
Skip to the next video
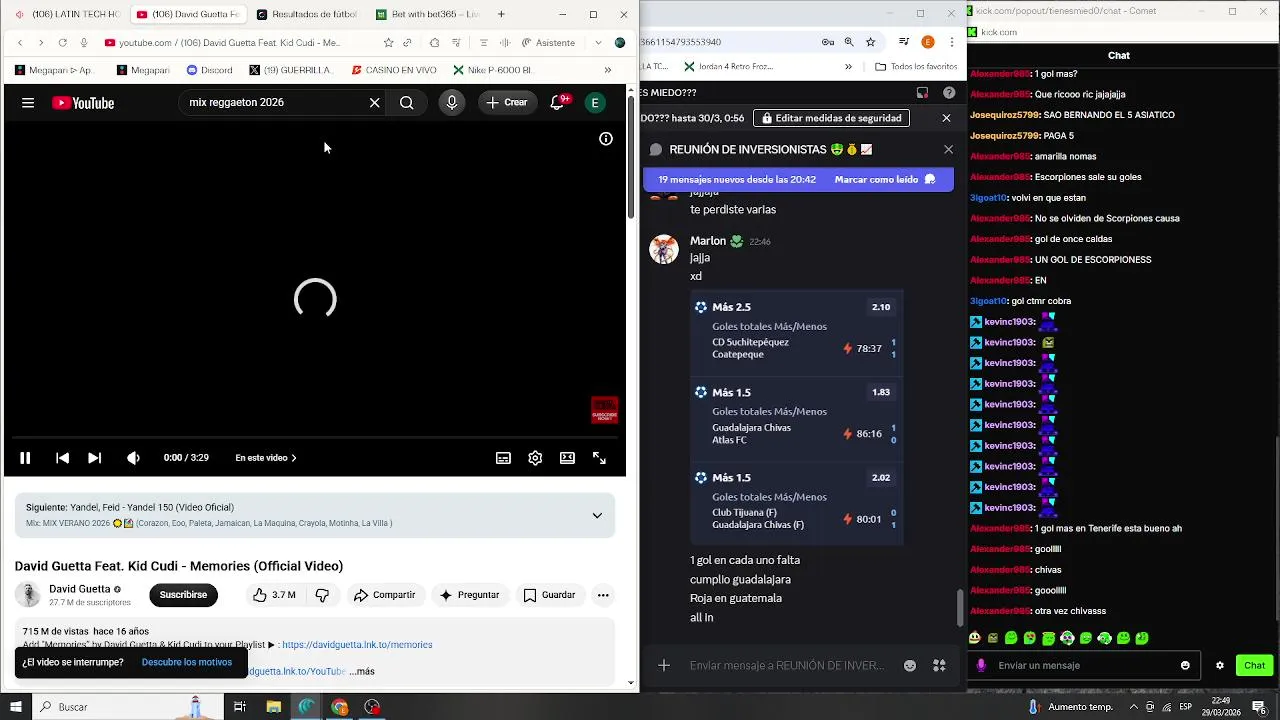[x=94, y=458]
